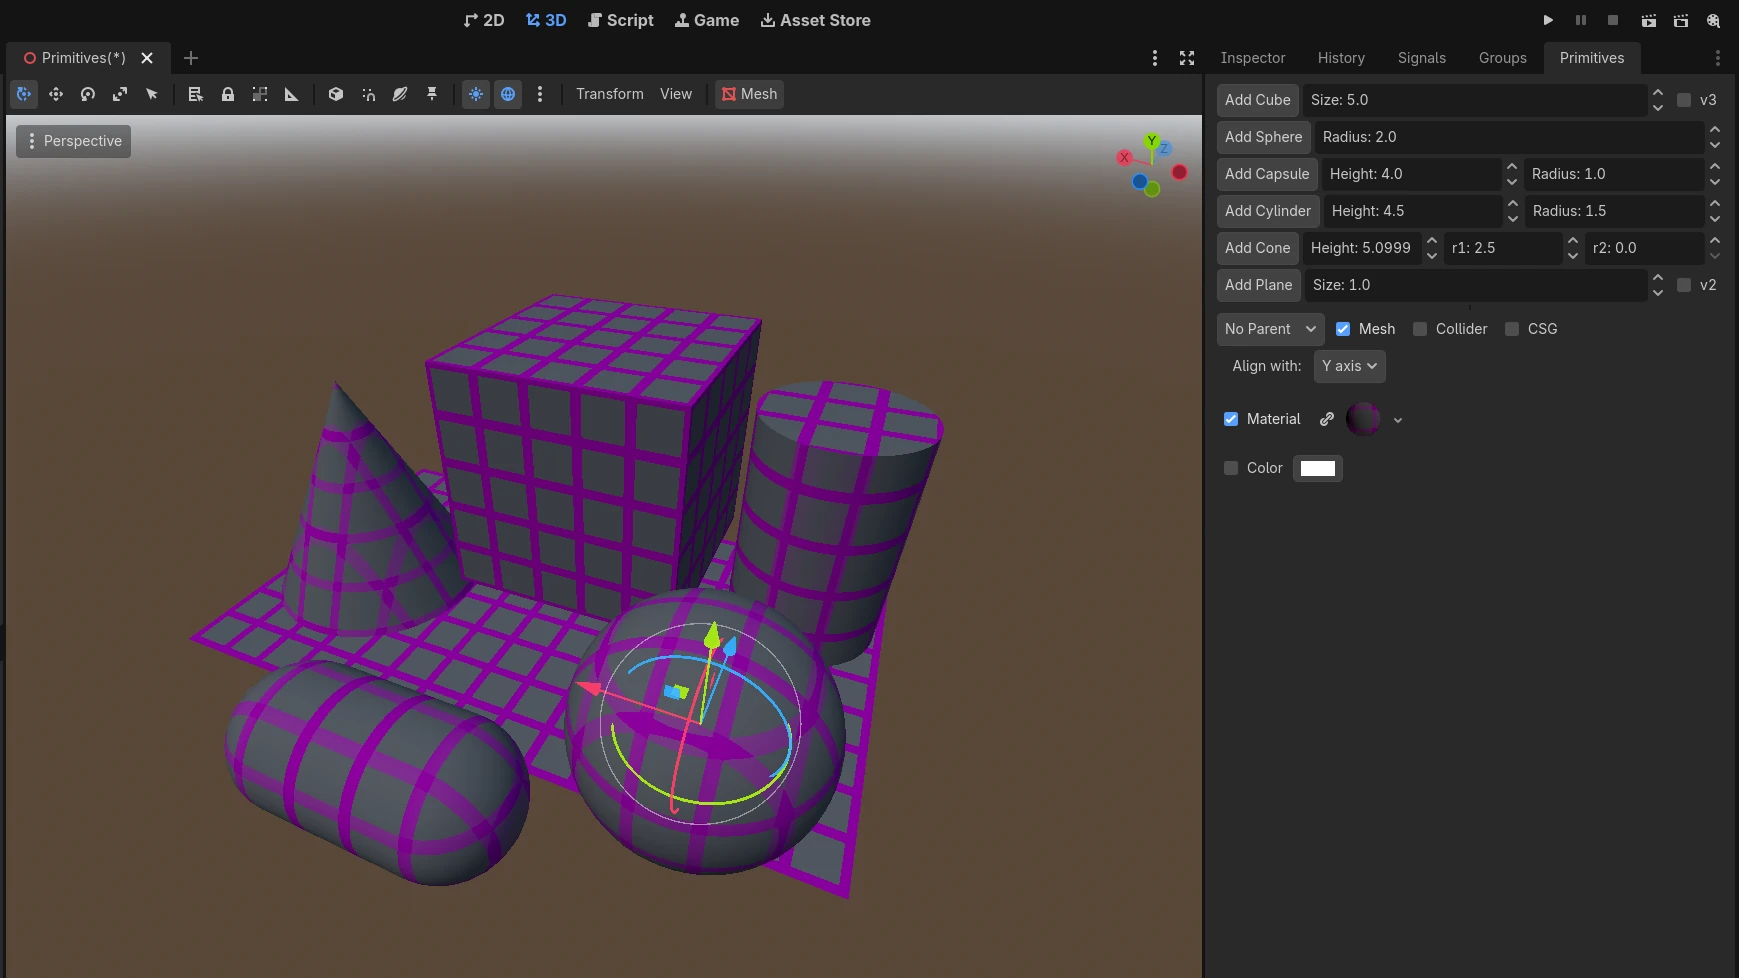Run the project with play button
The image size is (1739, 978).
(x=1548, y=20)
